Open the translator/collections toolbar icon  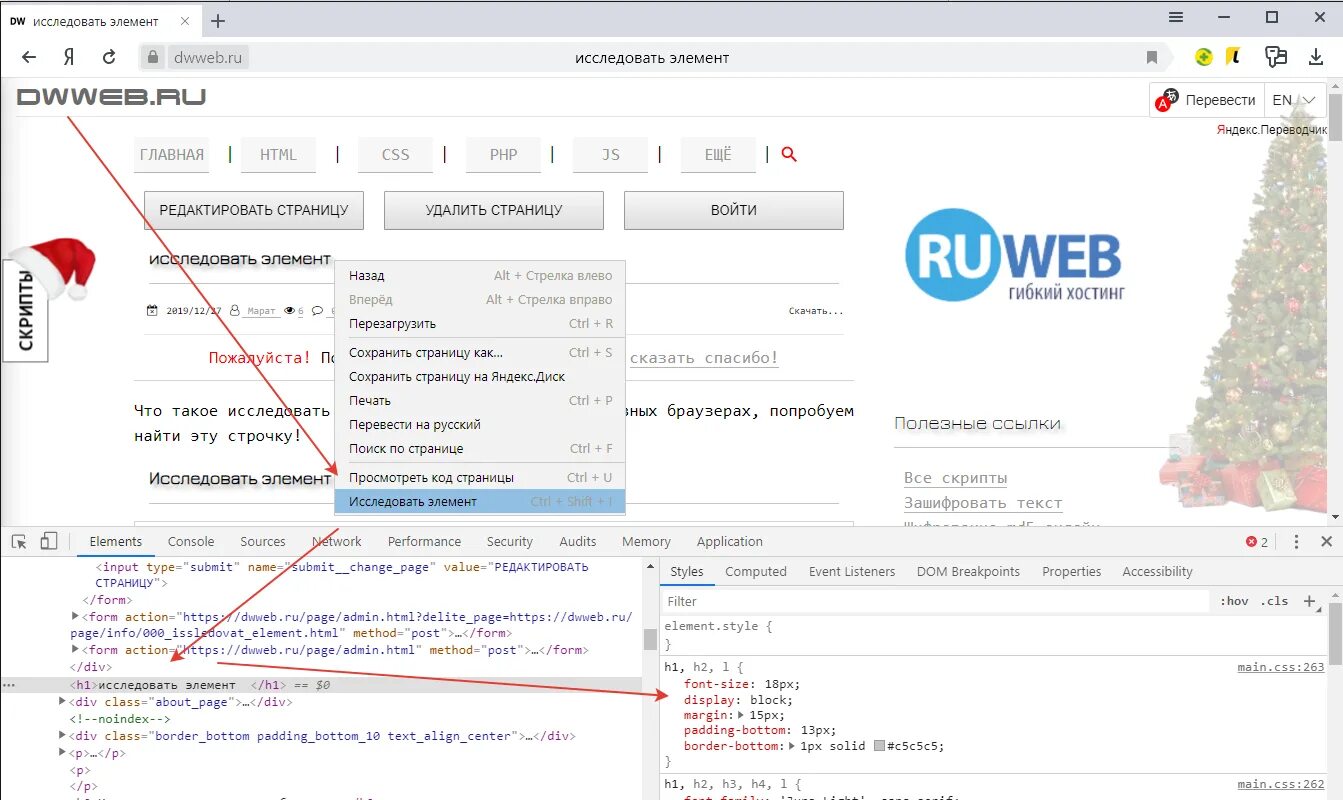coord(1275,57)
